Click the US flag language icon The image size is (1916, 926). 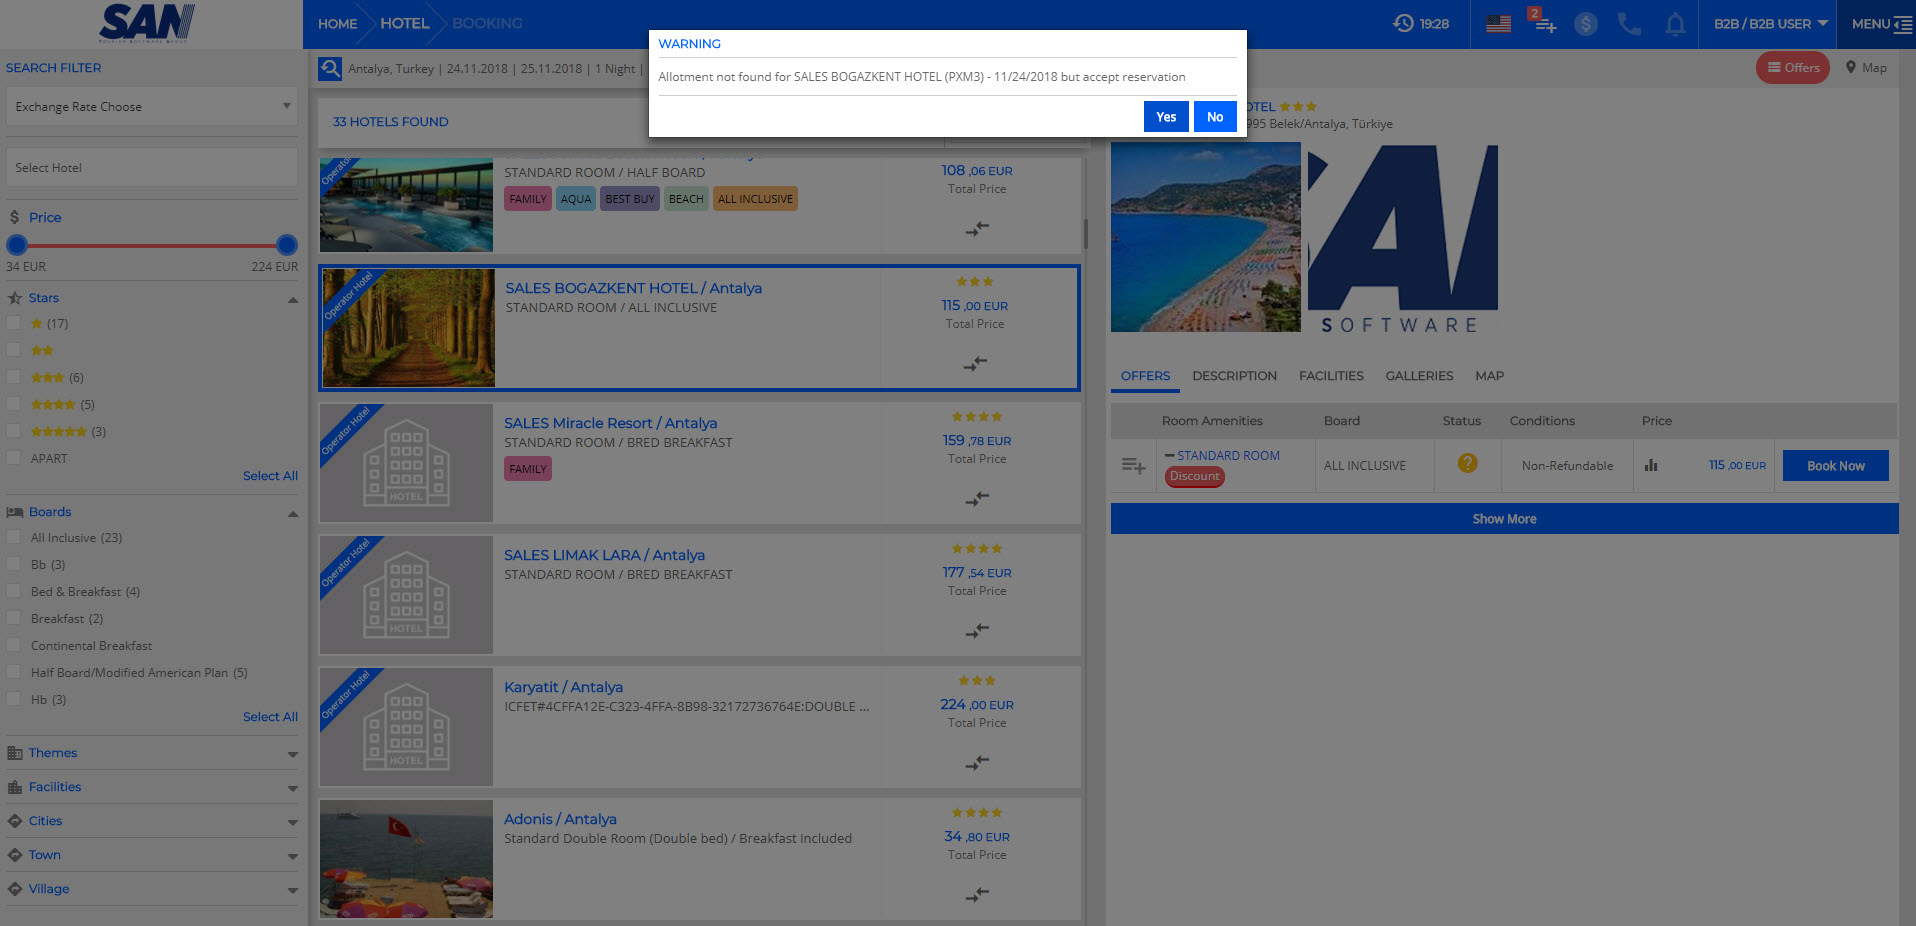coord(1498,24)
